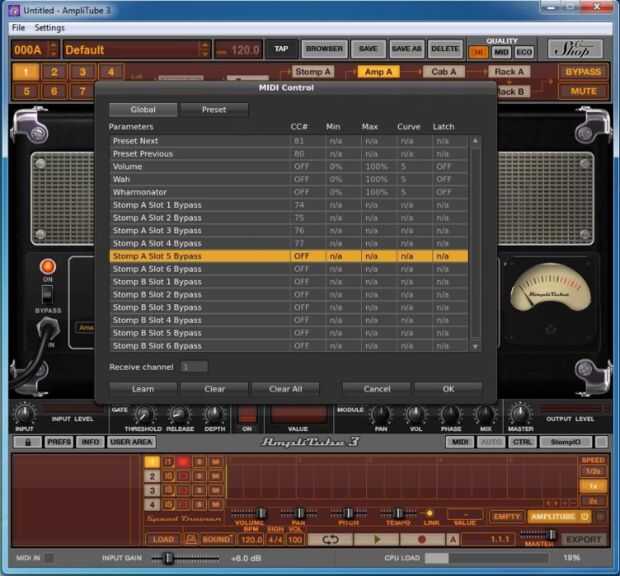Click the amp ON power button
620x576 pixels.
[x=47, y=268]
